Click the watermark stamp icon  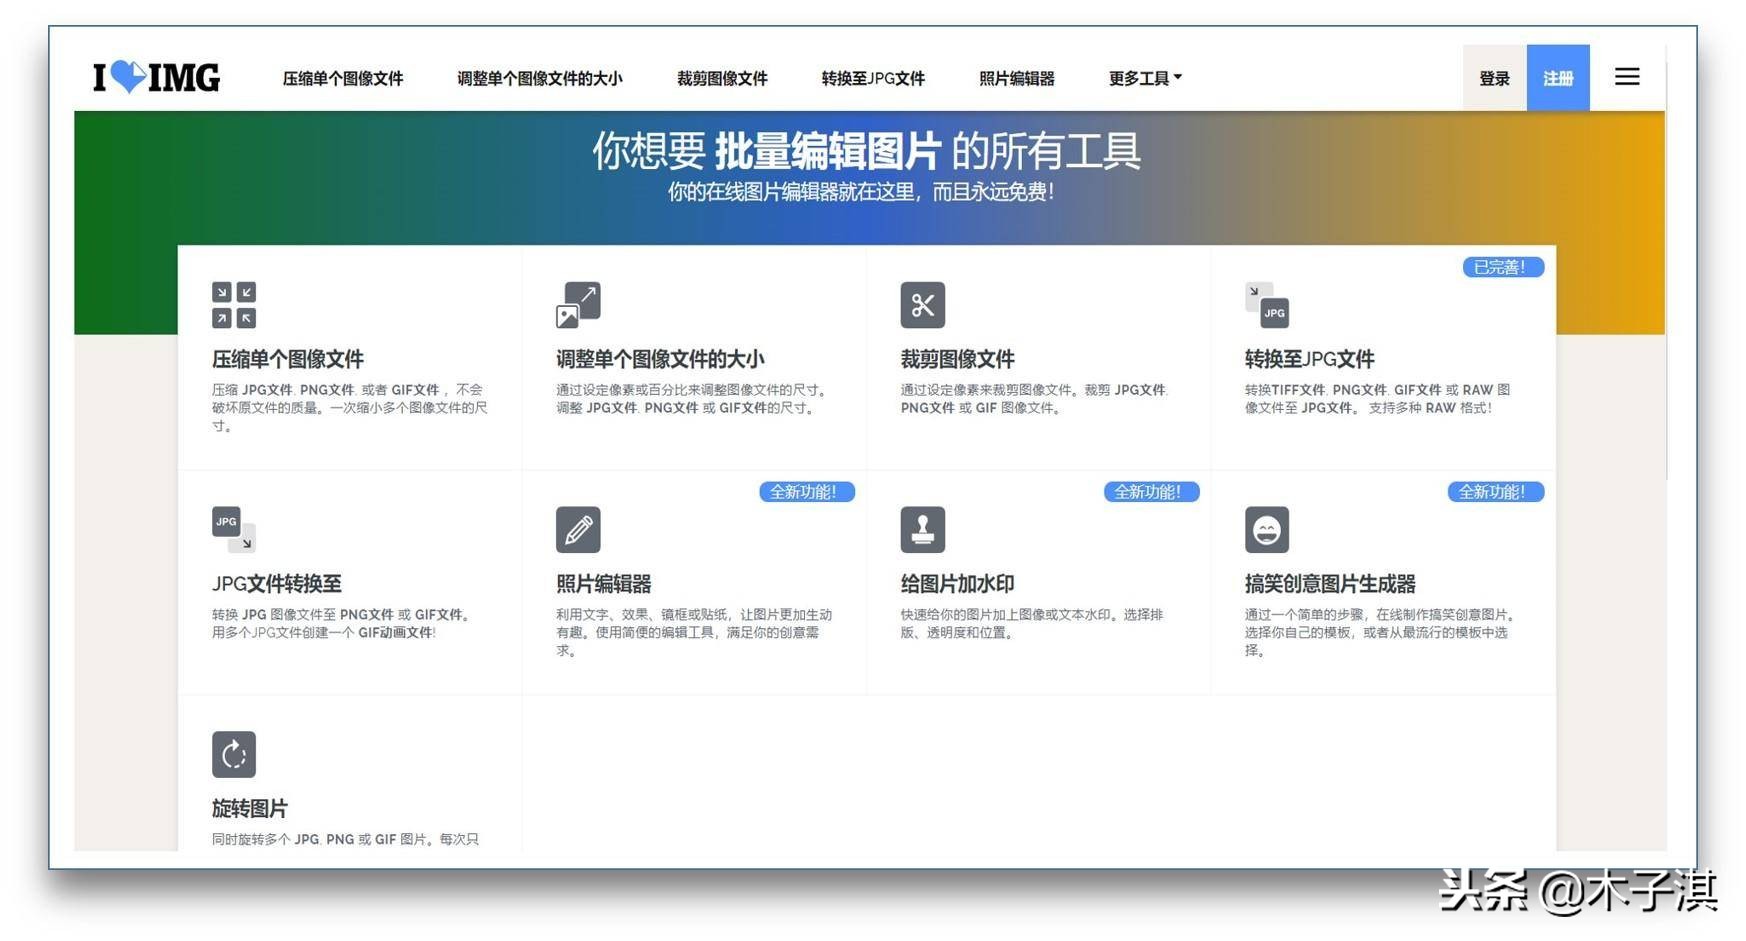pyautogui.click(x=923, y=530)
